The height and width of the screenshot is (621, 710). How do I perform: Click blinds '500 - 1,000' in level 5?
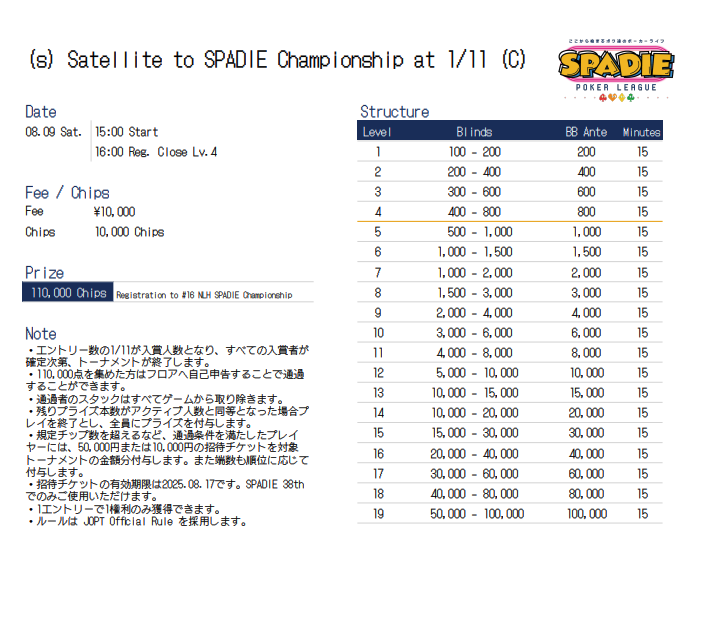click(x=480, y=232)
